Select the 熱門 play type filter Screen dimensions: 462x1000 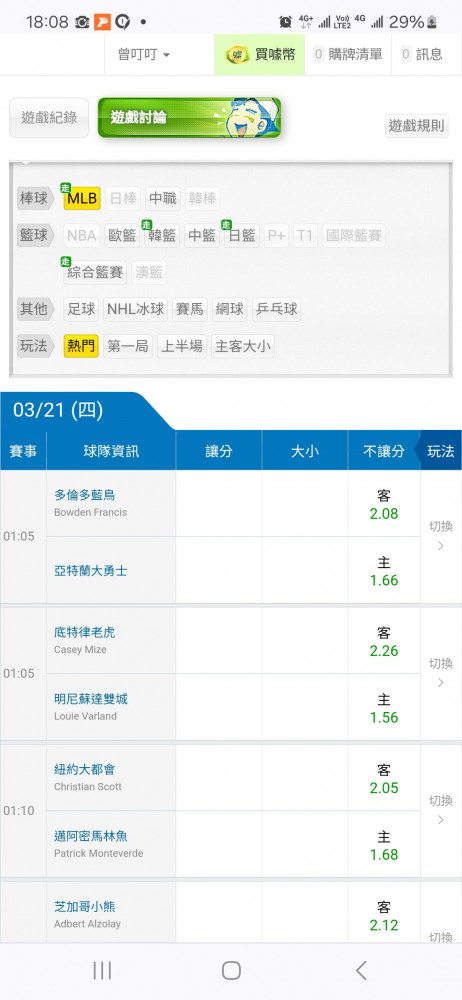click(81, 346)
